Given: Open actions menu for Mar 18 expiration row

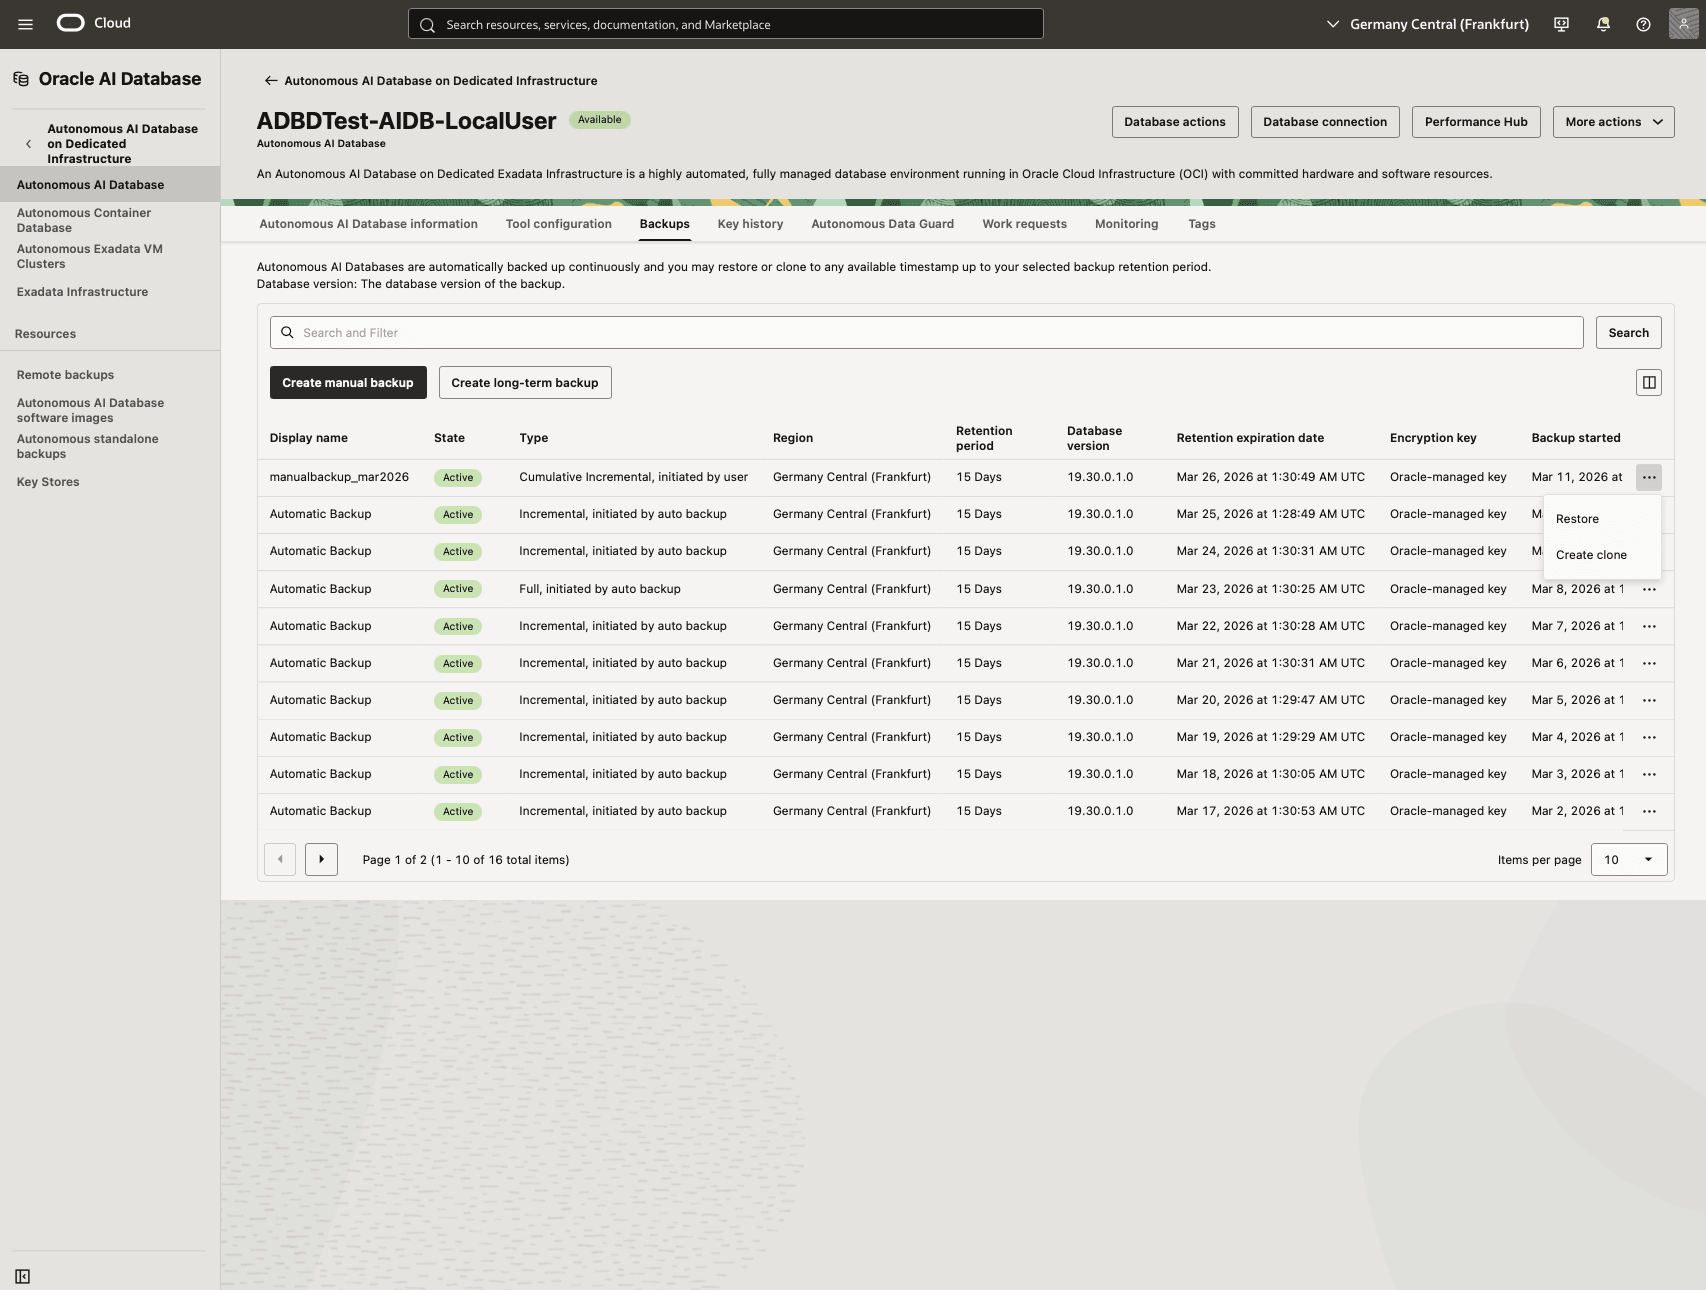Looking at the screenshot, I should tap(1649, 775).
